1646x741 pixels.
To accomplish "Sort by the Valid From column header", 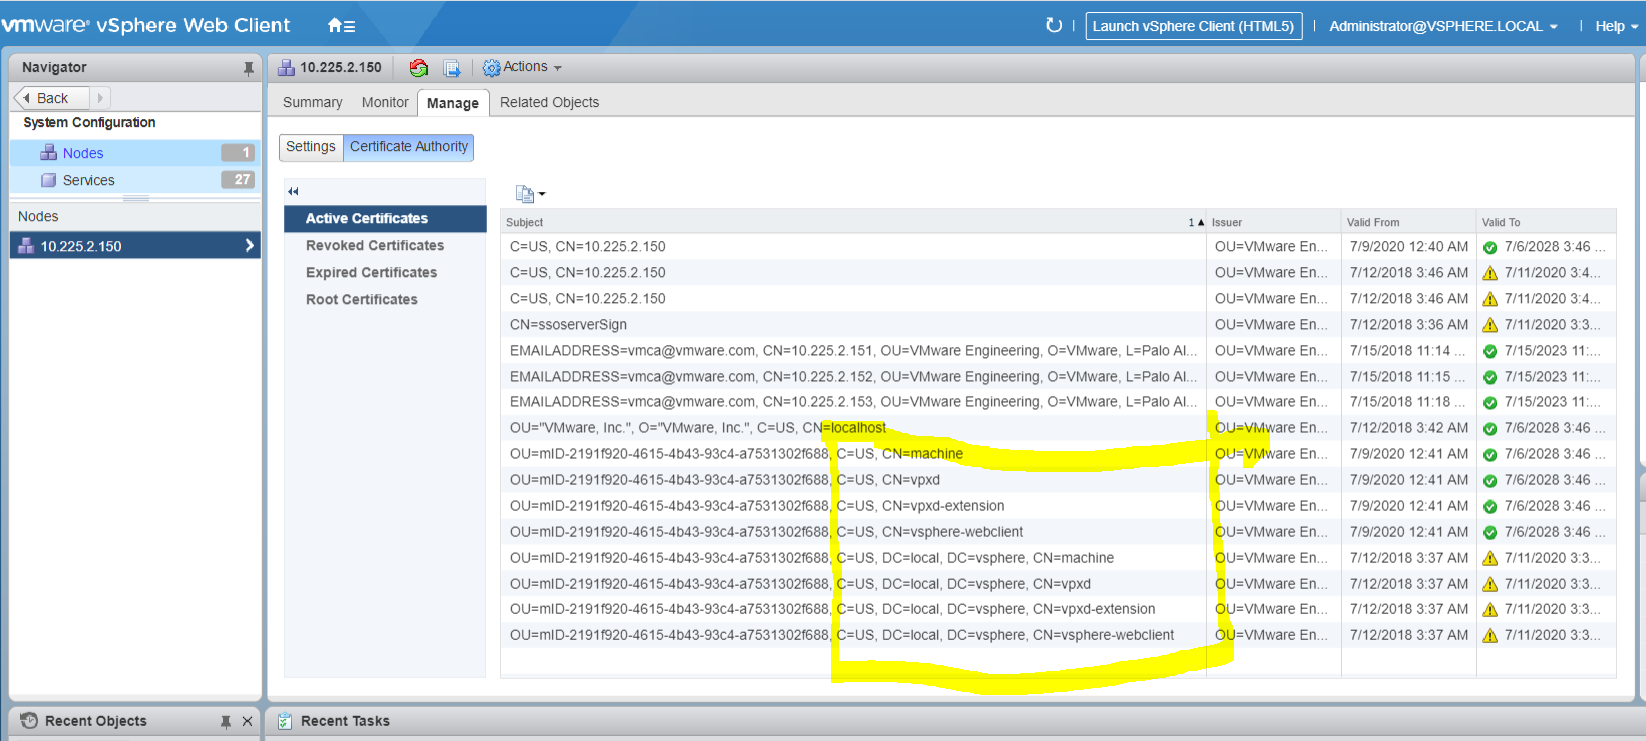I will click(1408, 222).
